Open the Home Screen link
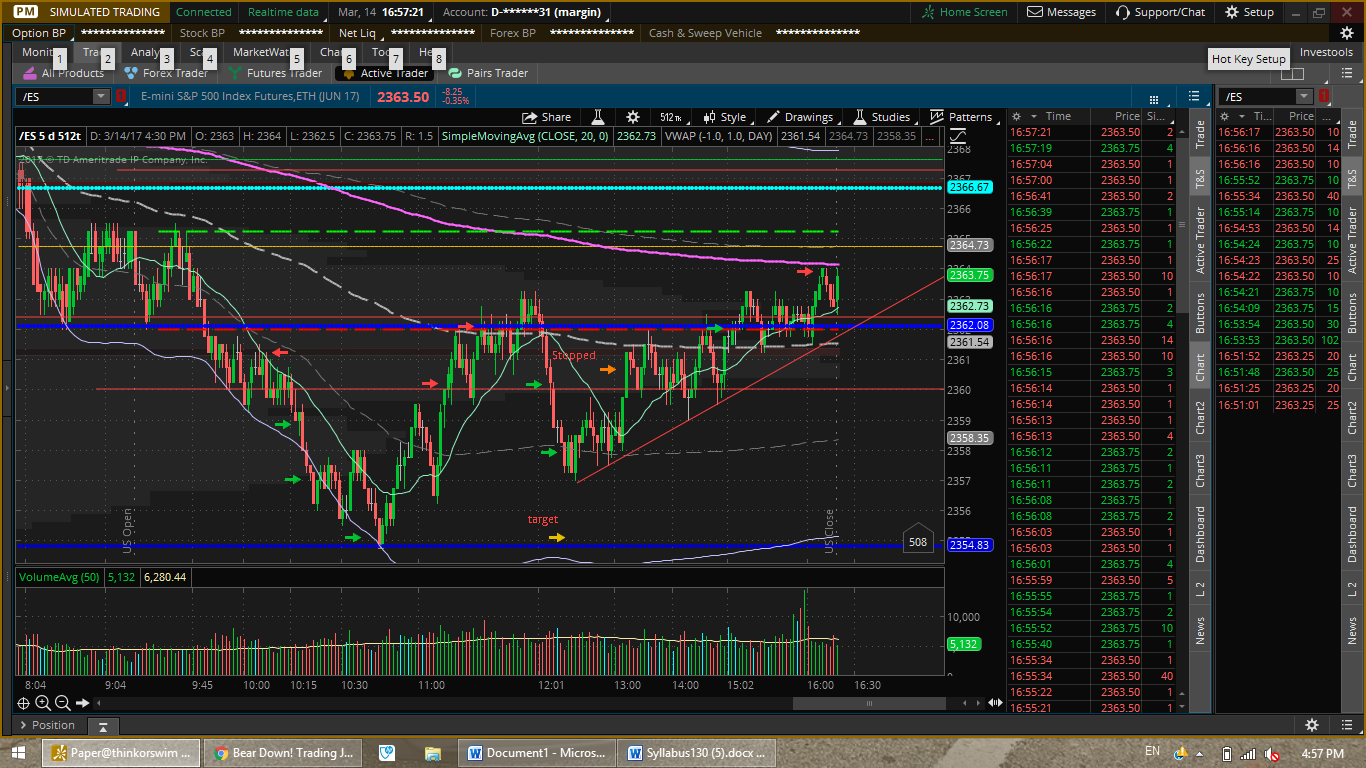 [965, 12]
